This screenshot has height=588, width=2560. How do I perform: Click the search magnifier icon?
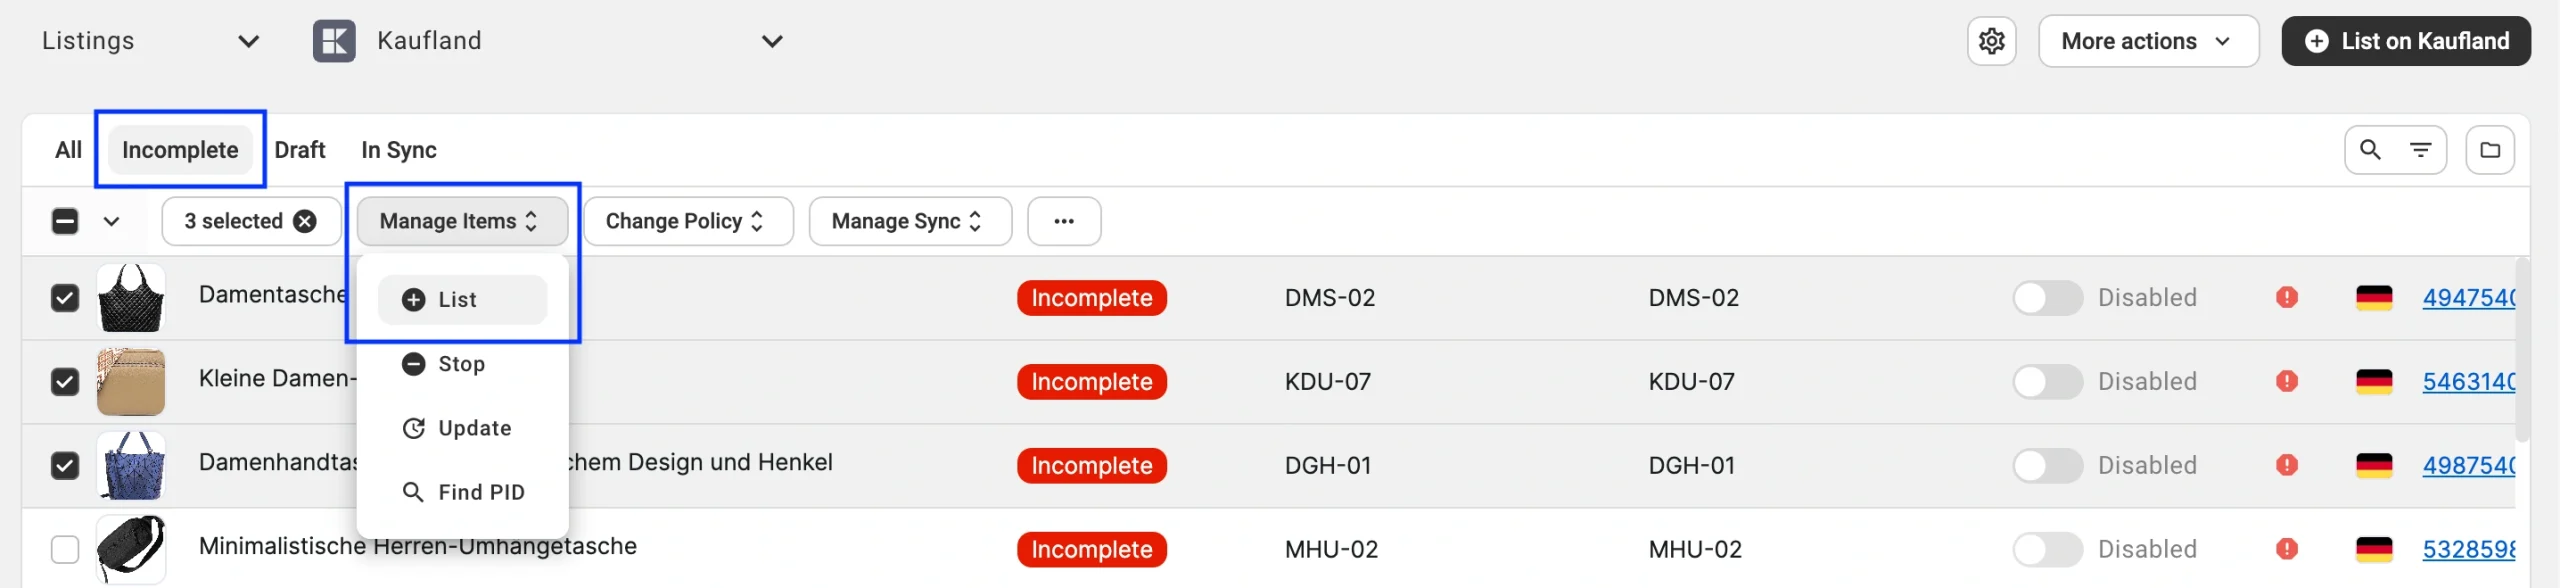(2370, 150)
